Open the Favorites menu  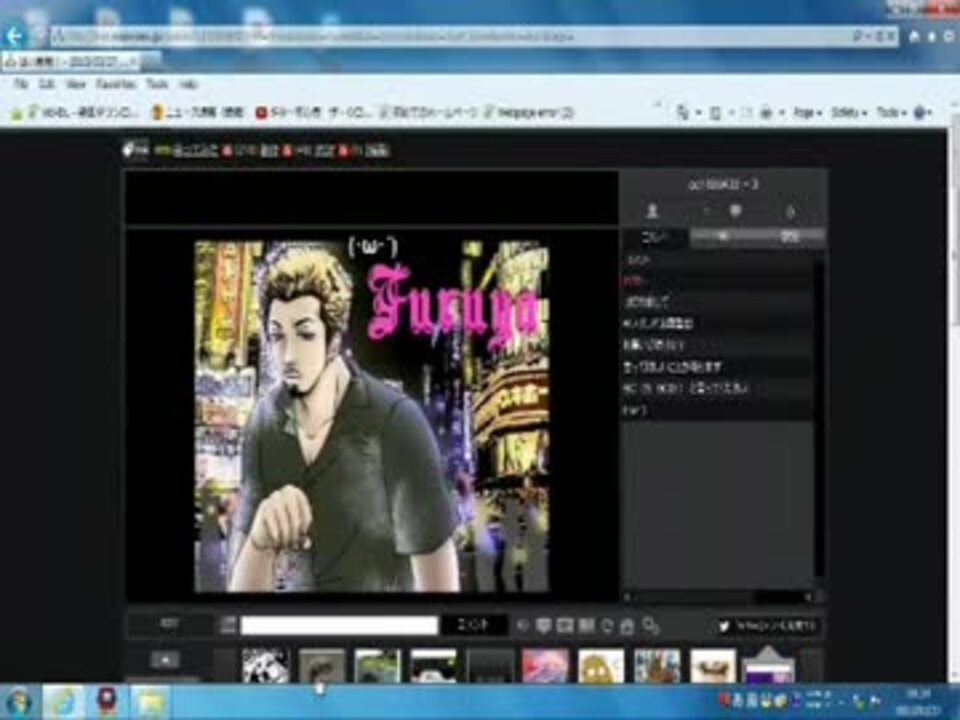coord(116,84)
